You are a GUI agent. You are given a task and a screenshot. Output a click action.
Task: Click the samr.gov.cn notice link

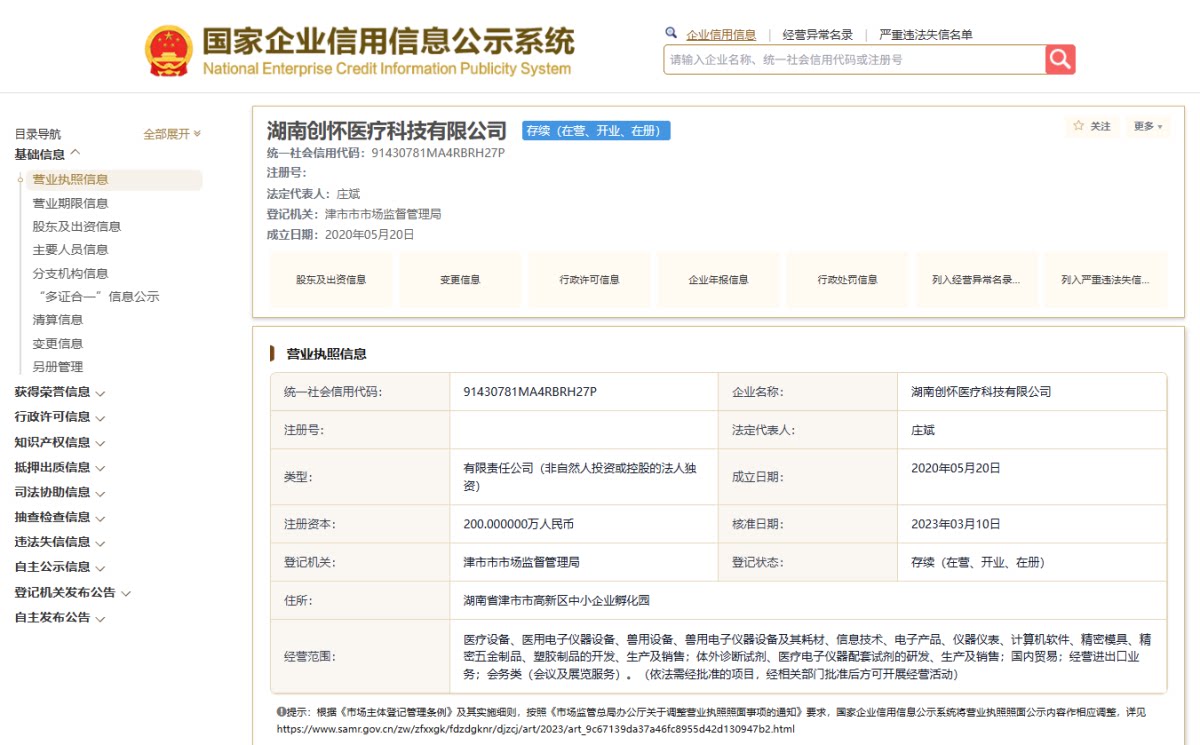click(x=535, y=729)
